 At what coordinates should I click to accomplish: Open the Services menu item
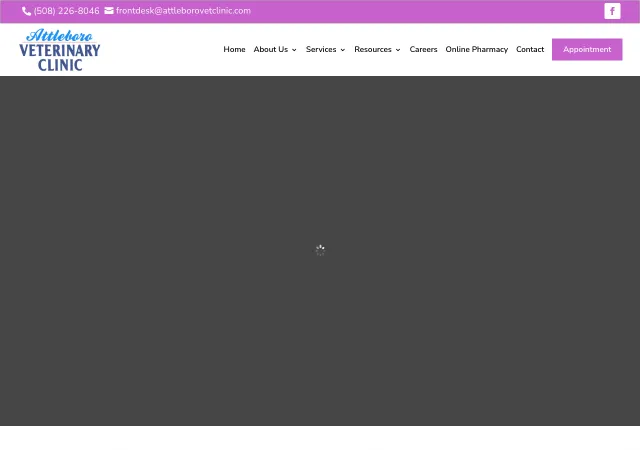pyautogui.click(x=321, y=49)
